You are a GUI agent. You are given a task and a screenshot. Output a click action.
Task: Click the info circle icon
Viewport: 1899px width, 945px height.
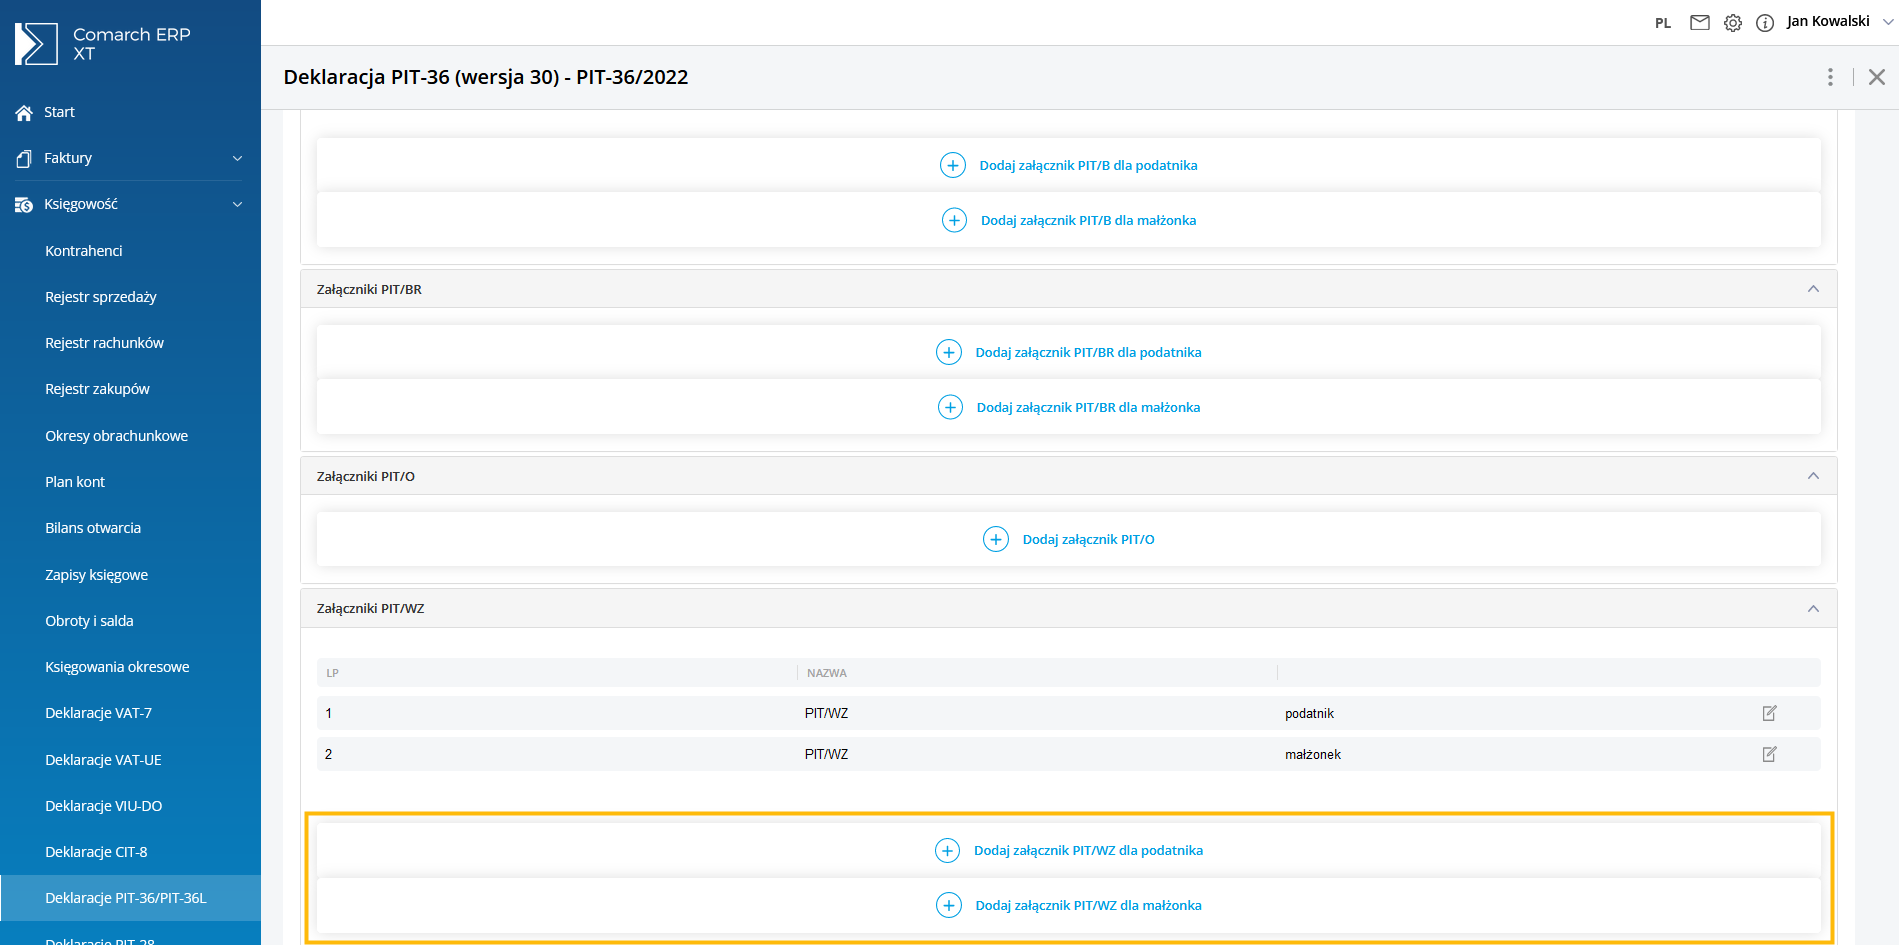click(x=1765, y=23)
